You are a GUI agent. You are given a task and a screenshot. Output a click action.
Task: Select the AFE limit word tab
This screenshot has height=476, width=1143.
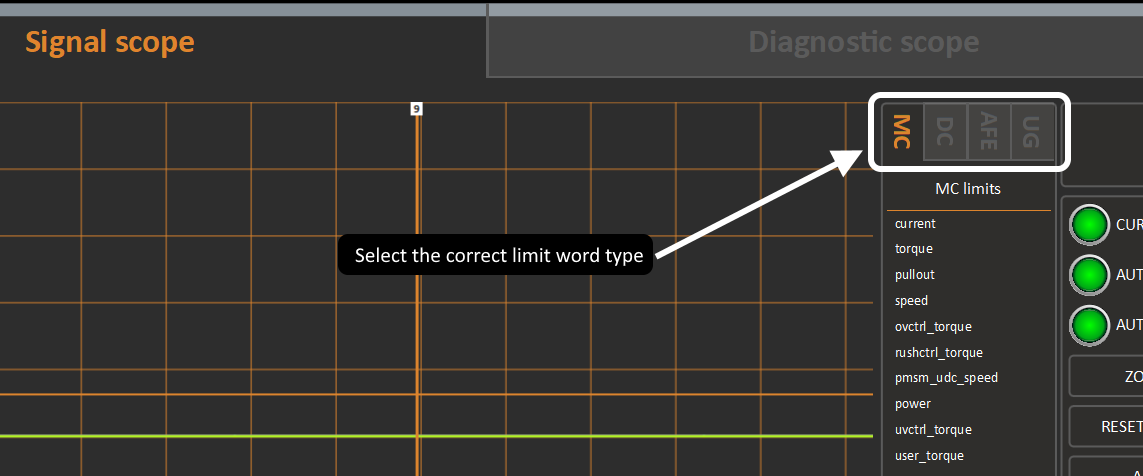(x=989, y=132)
